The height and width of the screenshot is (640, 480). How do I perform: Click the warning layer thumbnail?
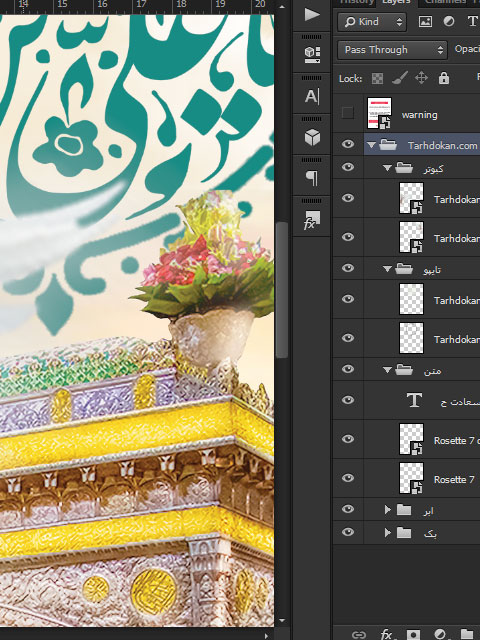tap(379, 113)
